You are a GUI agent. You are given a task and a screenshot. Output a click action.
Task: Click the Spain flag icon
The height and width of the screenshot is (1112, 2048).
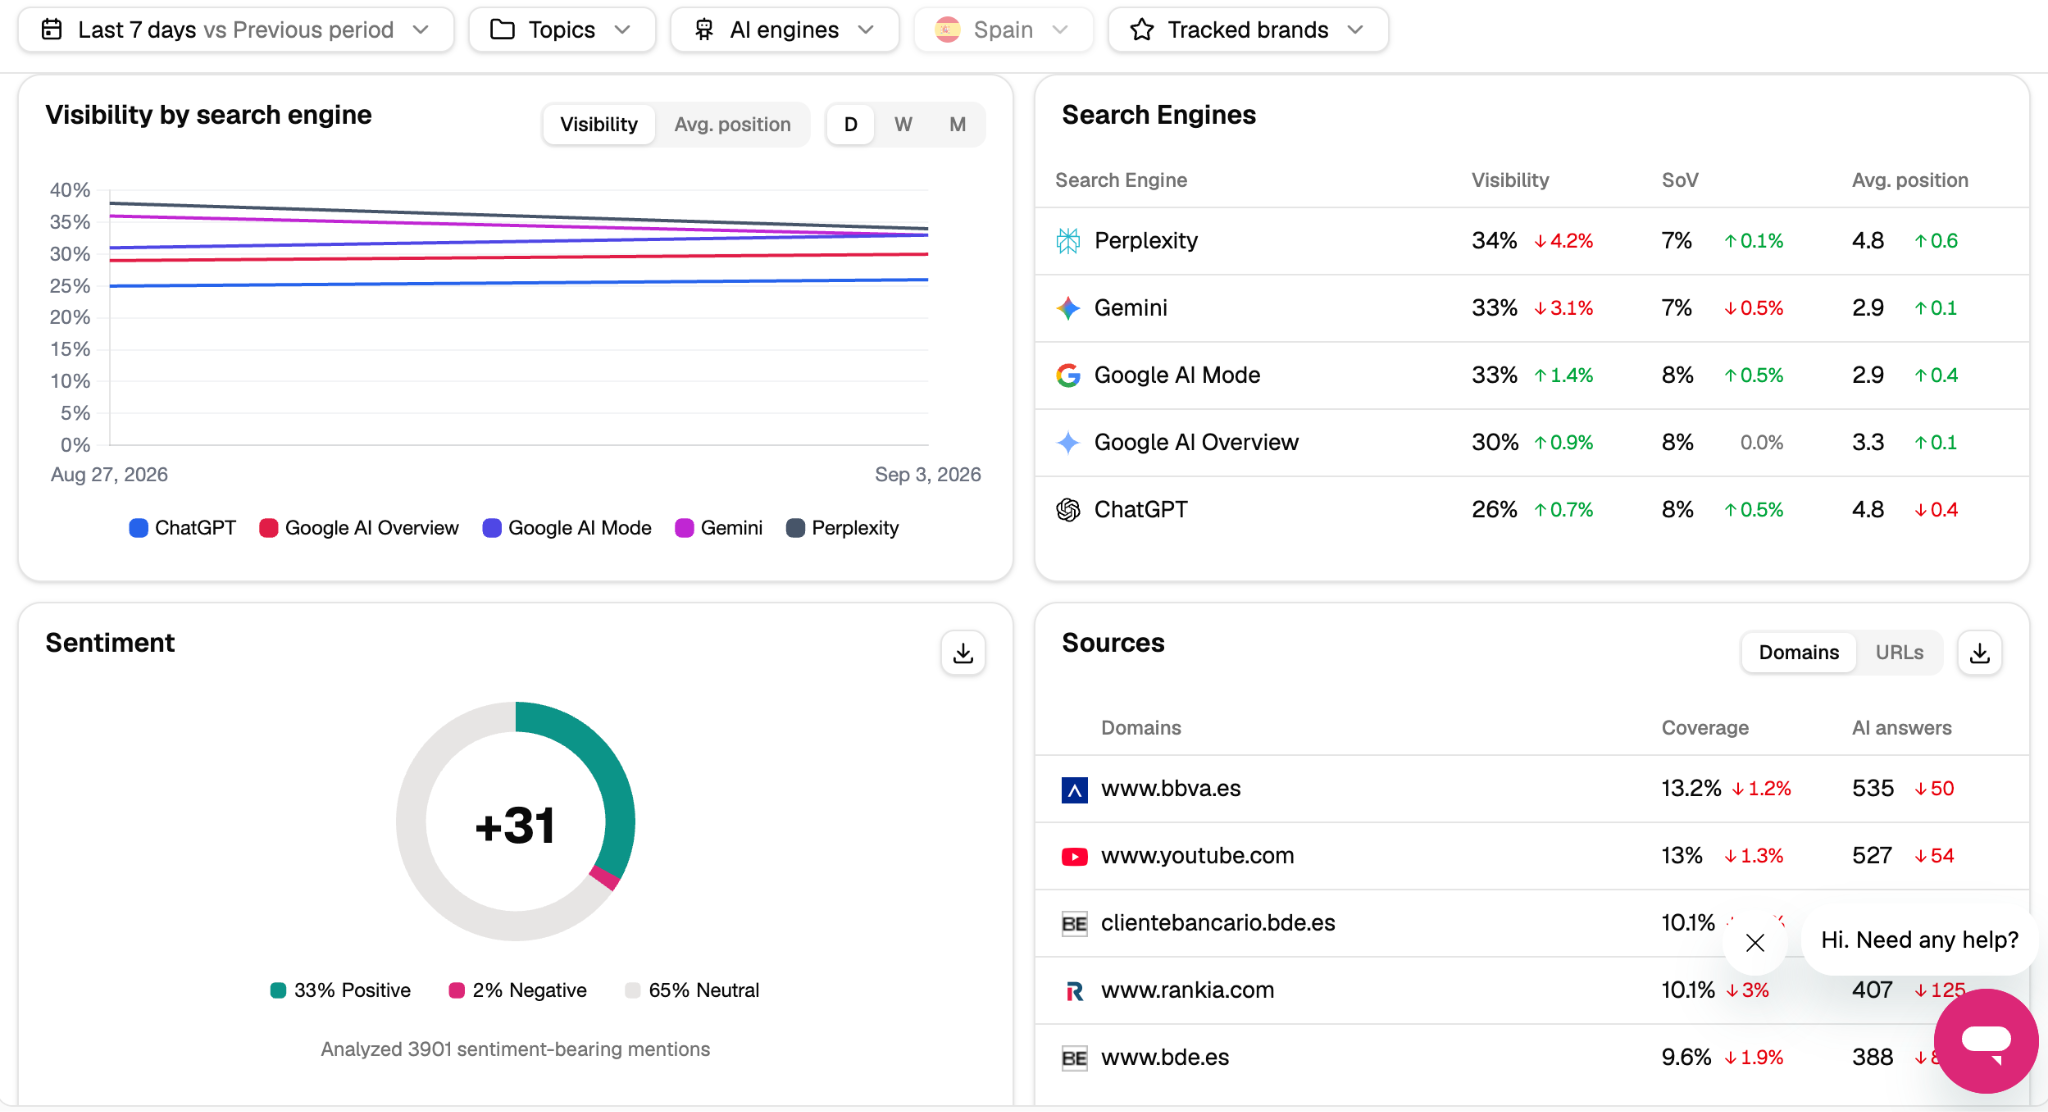tap(948, 30)
